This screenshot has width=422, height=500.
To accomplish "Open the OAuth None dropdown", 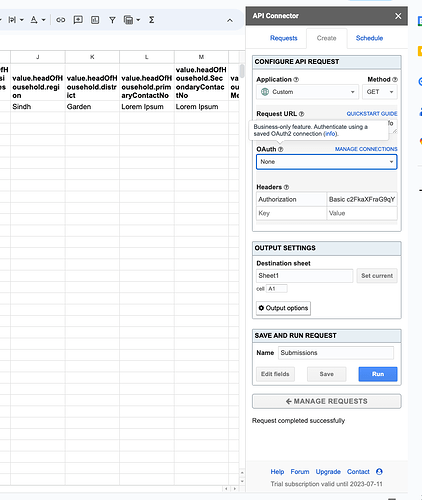I will (x=327, y=162).
